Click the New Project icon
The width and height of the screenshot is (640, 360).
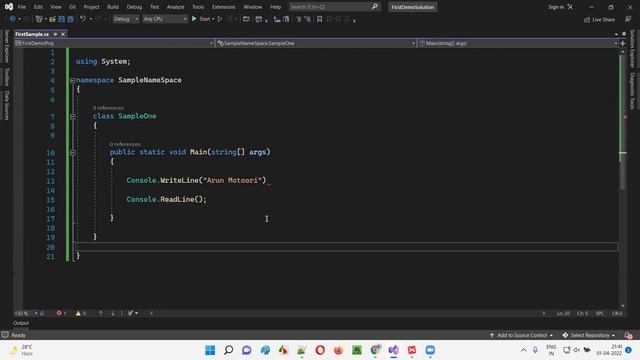click(39, 19)
